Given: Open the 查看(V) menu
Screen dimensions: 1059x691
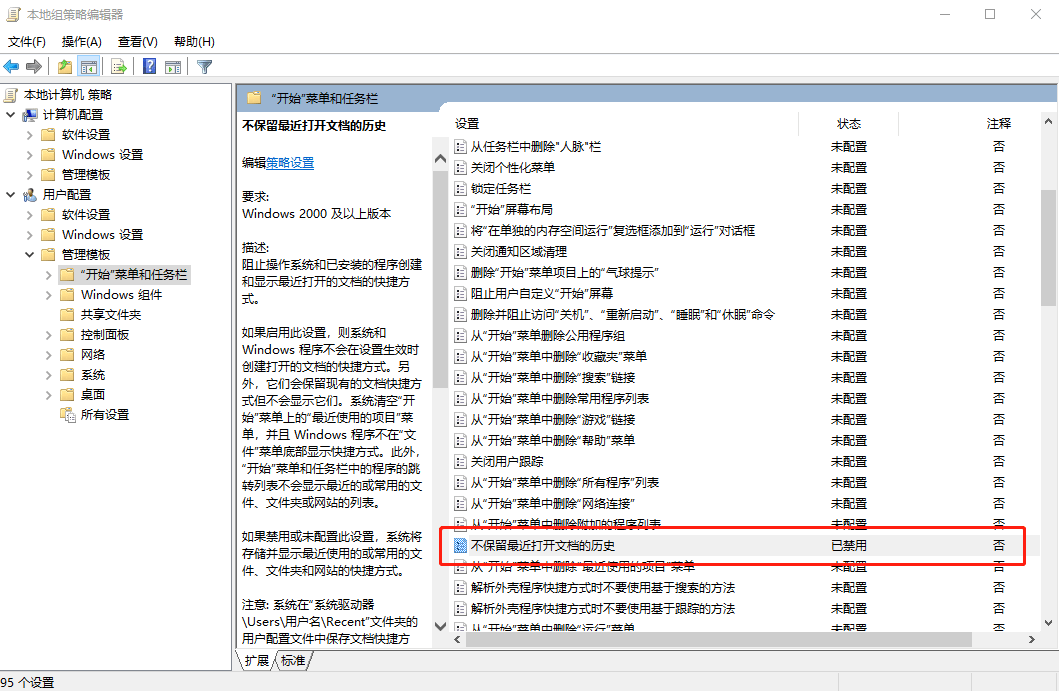Looking at the screenshot, I should [138, 42].
